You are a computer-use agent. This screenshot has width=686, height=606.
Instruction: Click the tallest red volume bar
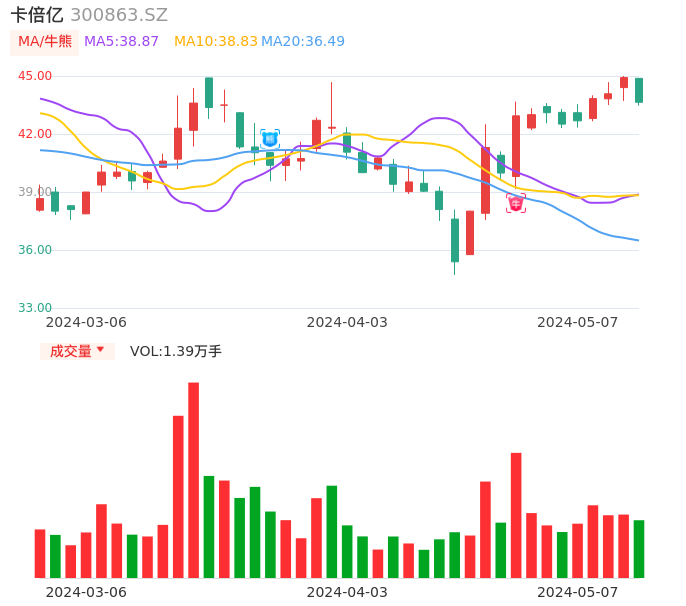[x=193, y=480]
